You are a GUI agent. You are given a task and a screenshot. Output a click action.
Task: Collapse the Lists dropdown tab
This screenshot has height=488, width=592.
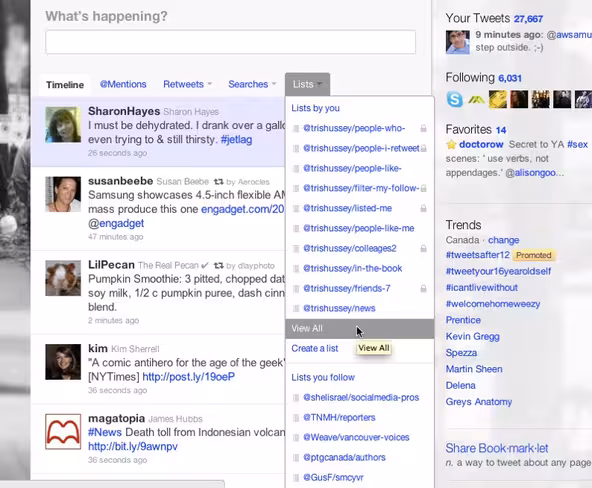point(307,84)
